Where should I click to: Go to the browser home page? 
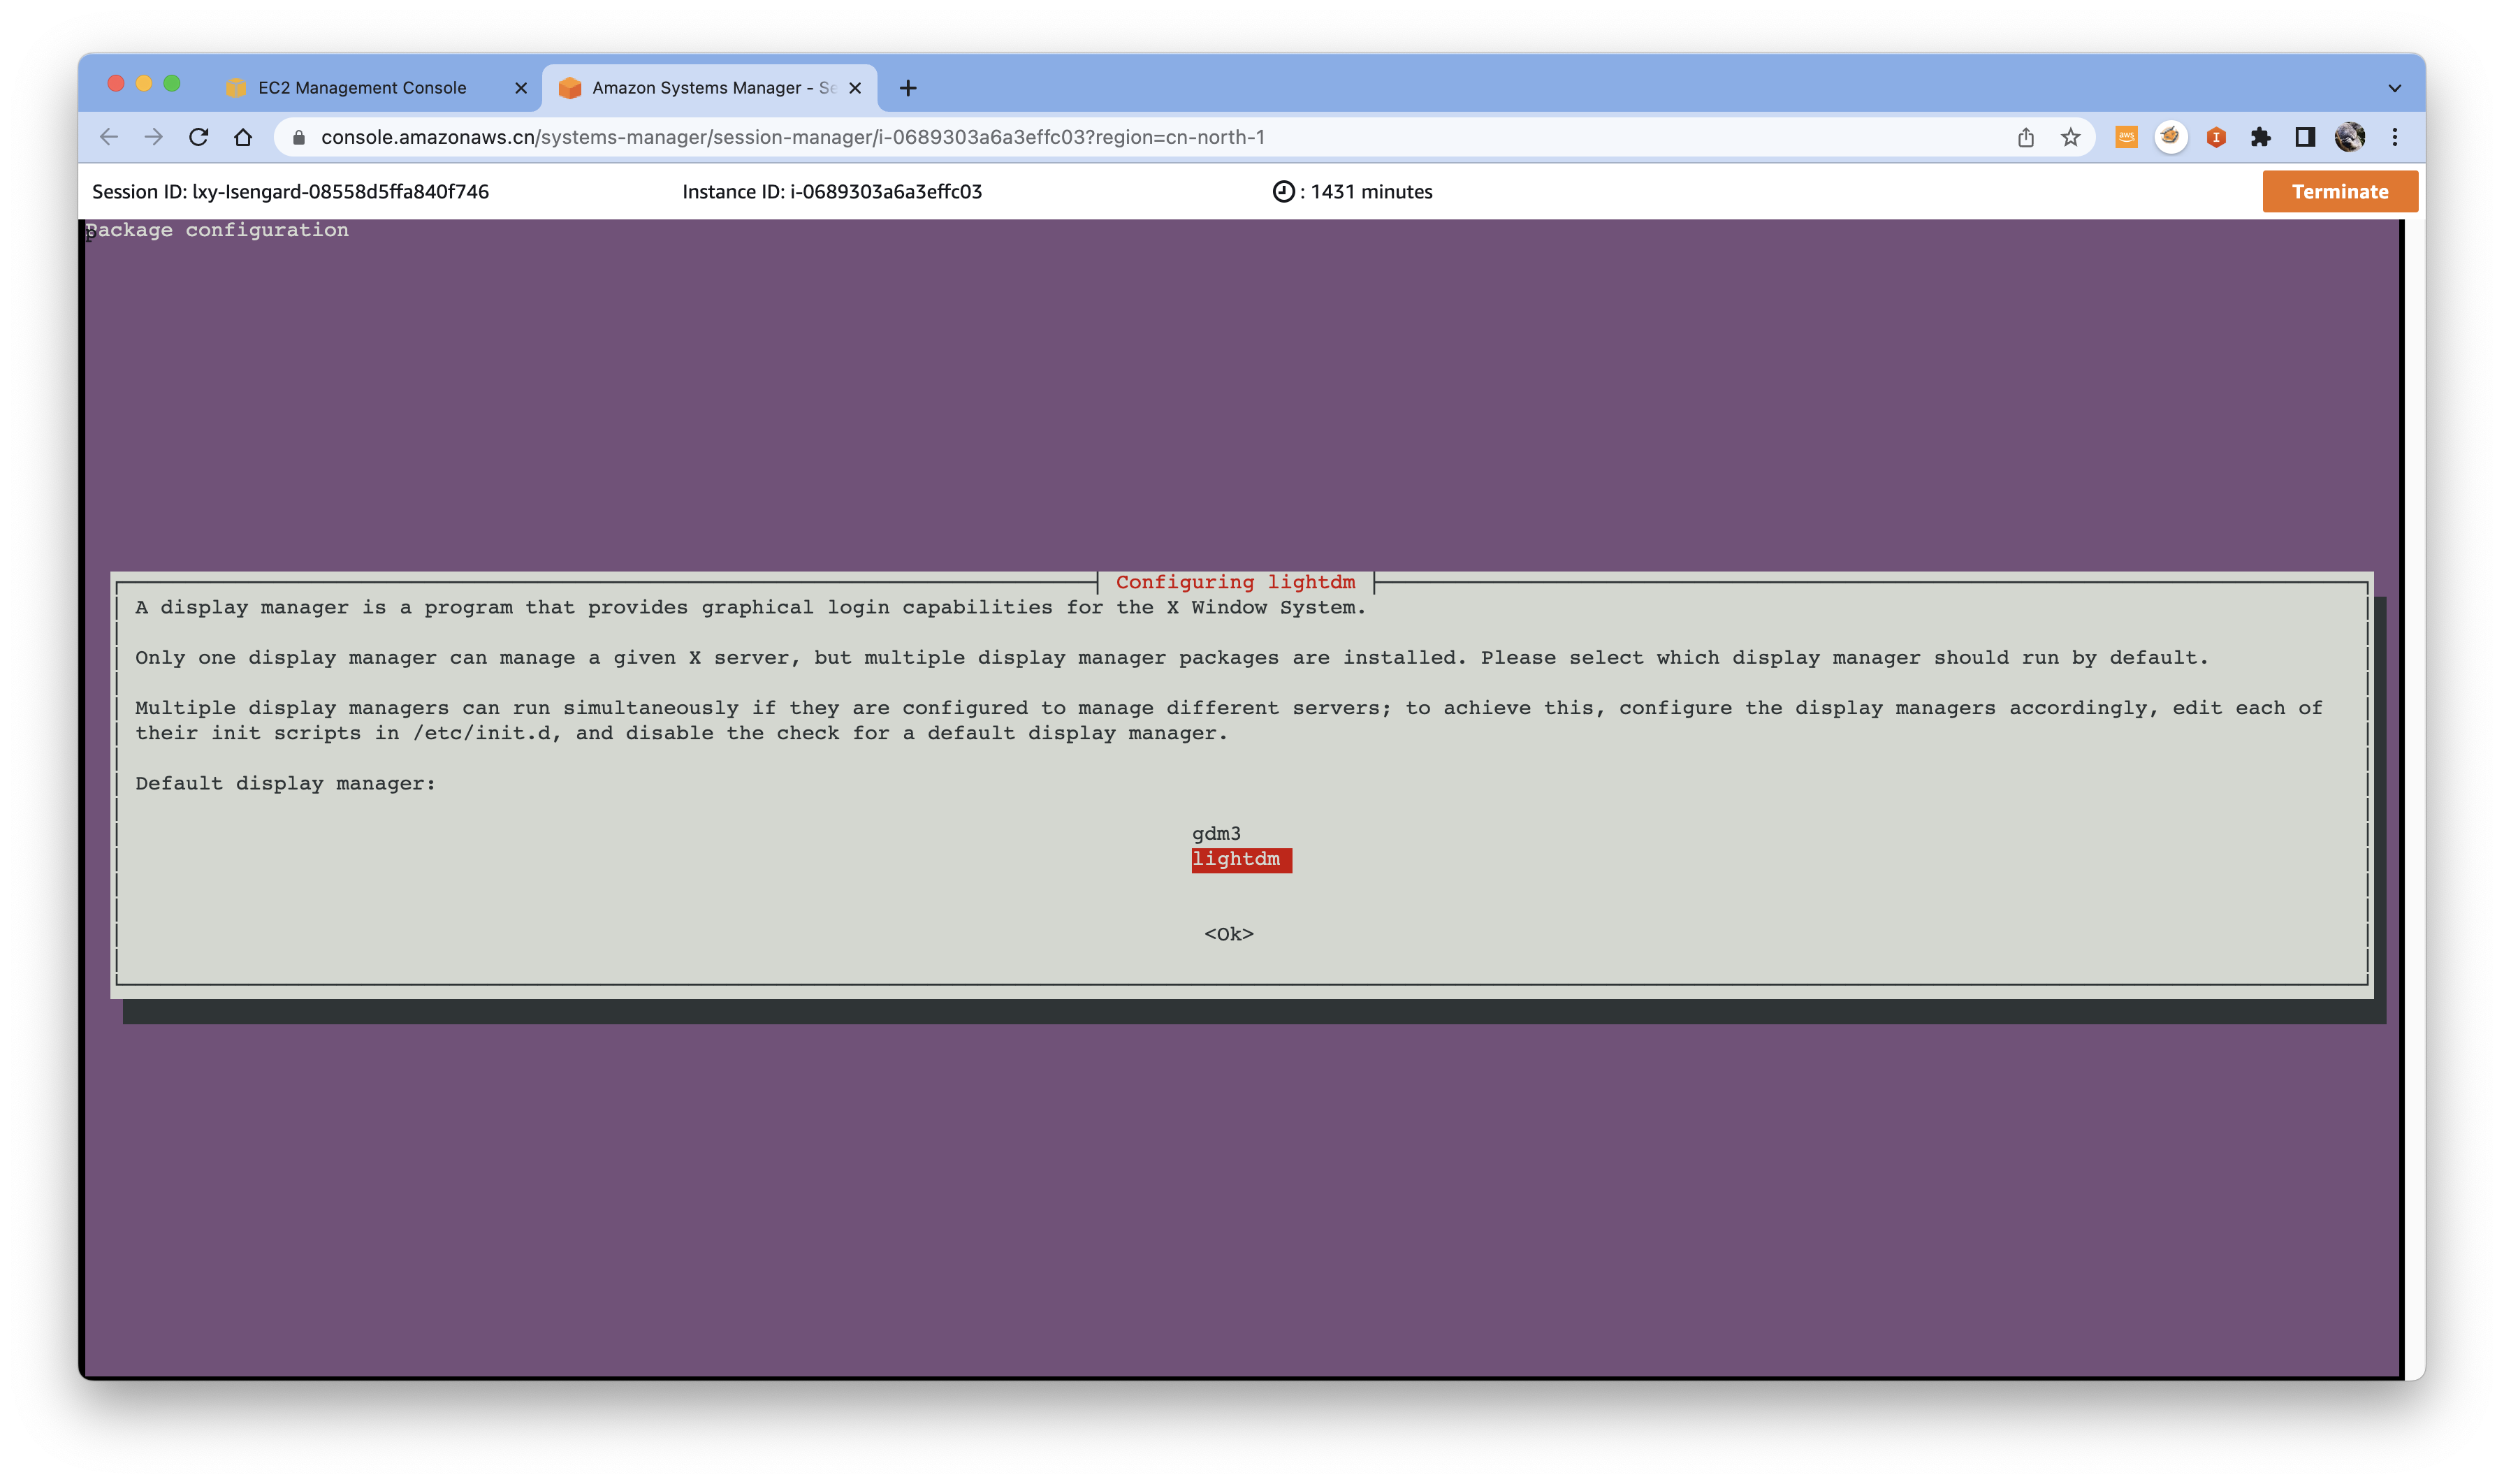[x=243, y=137]
